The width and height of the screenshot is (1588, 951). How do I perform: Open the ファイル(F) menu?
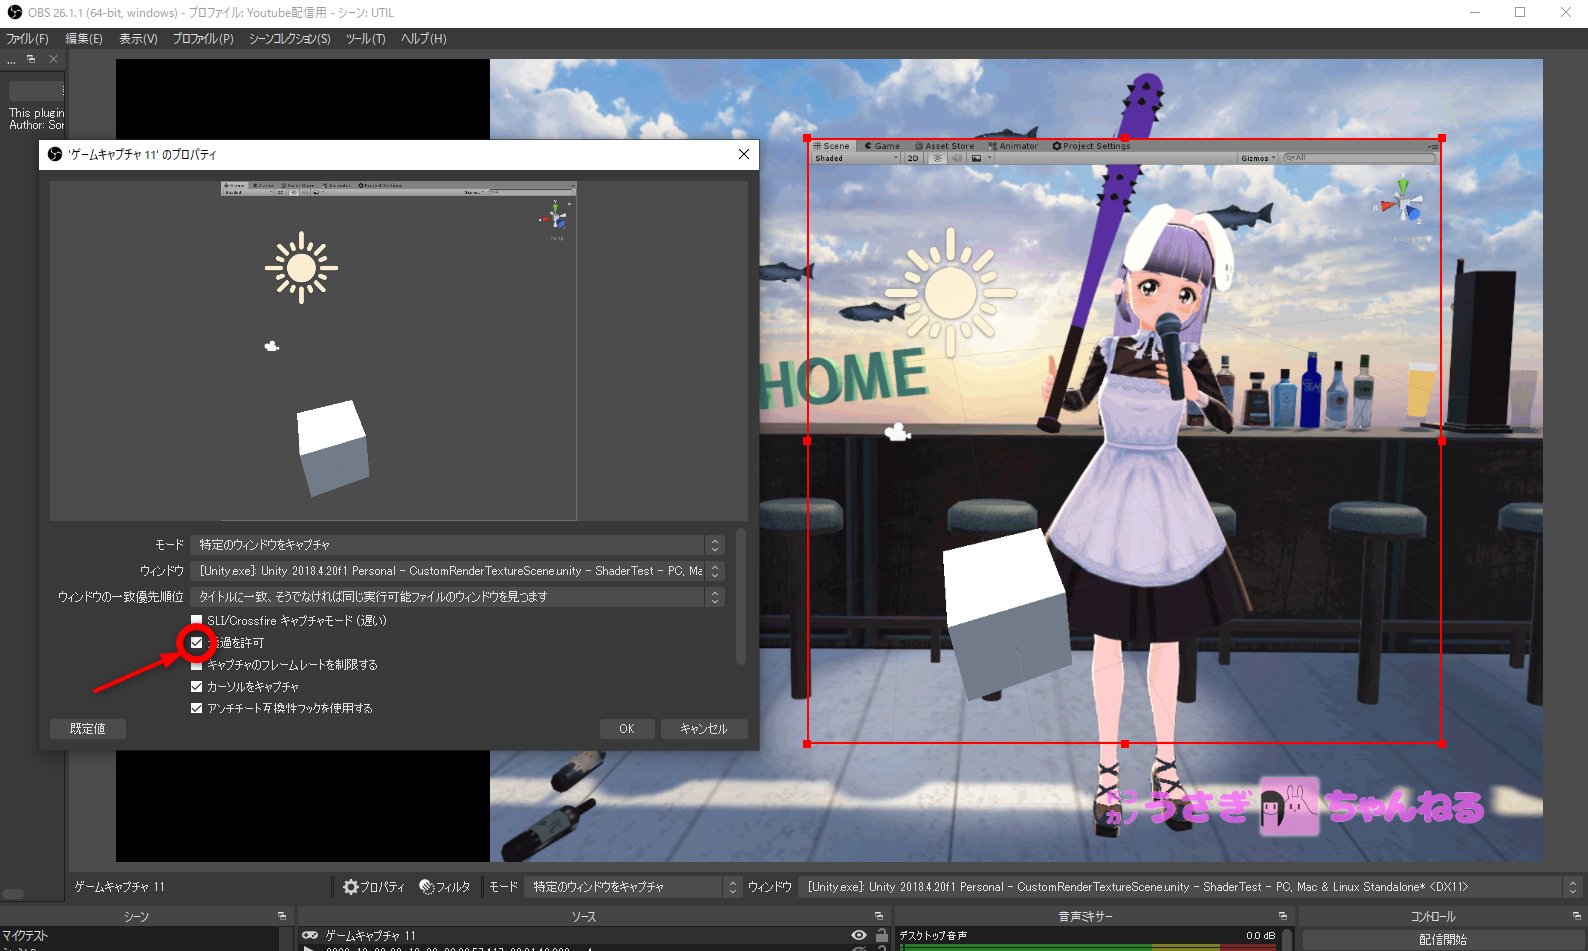coord(27,39)
